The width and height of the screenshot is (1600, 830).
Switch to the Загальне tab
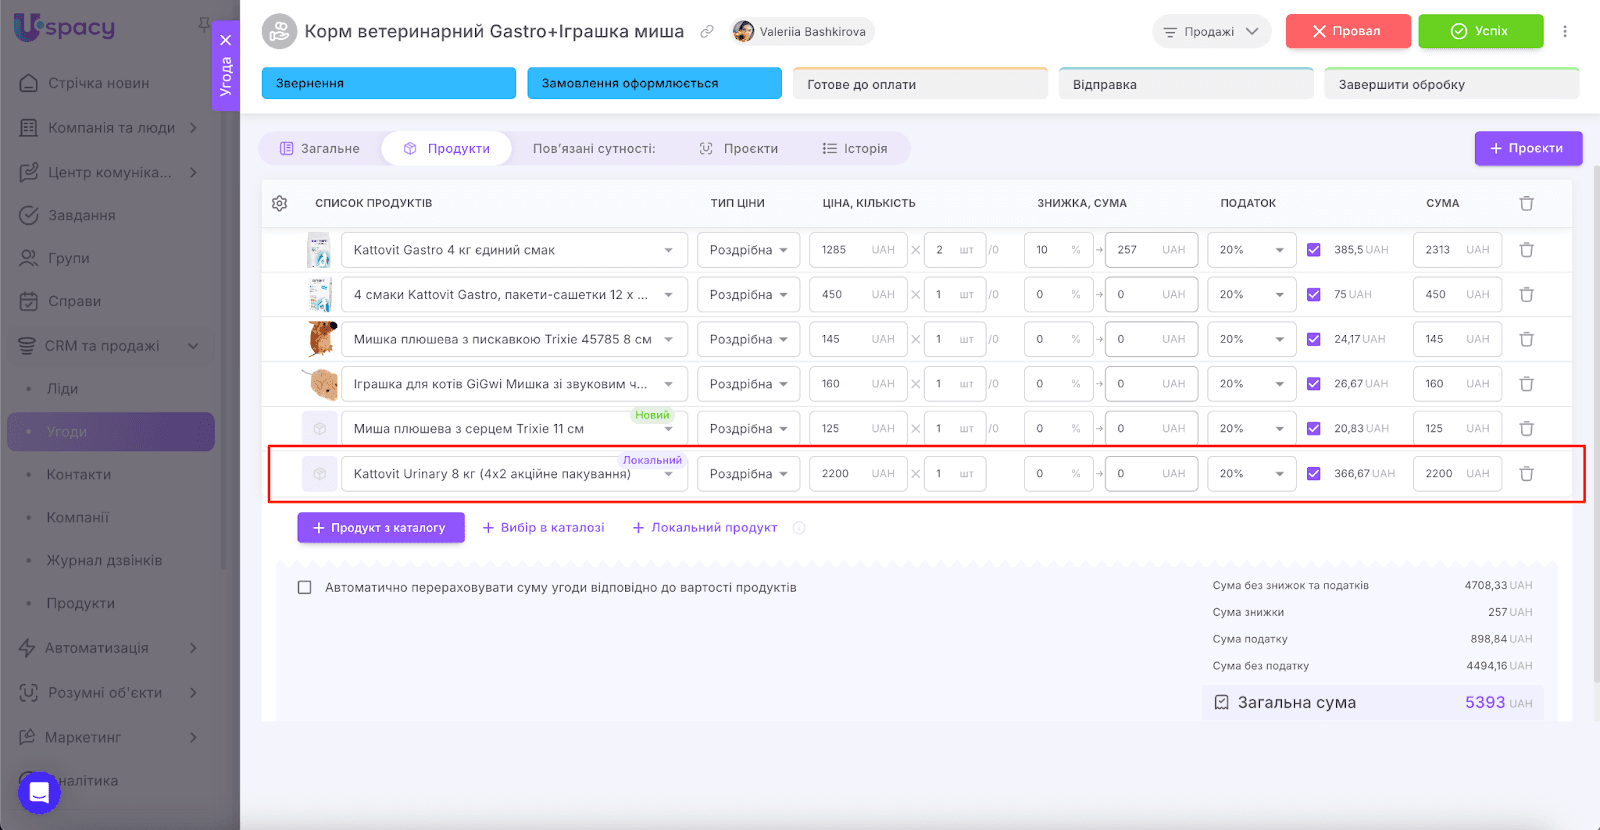click(320, 149)
